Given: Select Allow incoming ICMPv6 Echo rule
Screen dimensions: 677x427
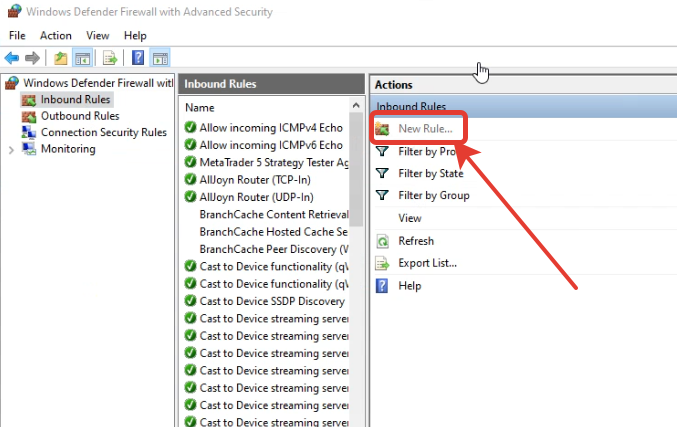Looking at the screenshot, I should (271, 145).
